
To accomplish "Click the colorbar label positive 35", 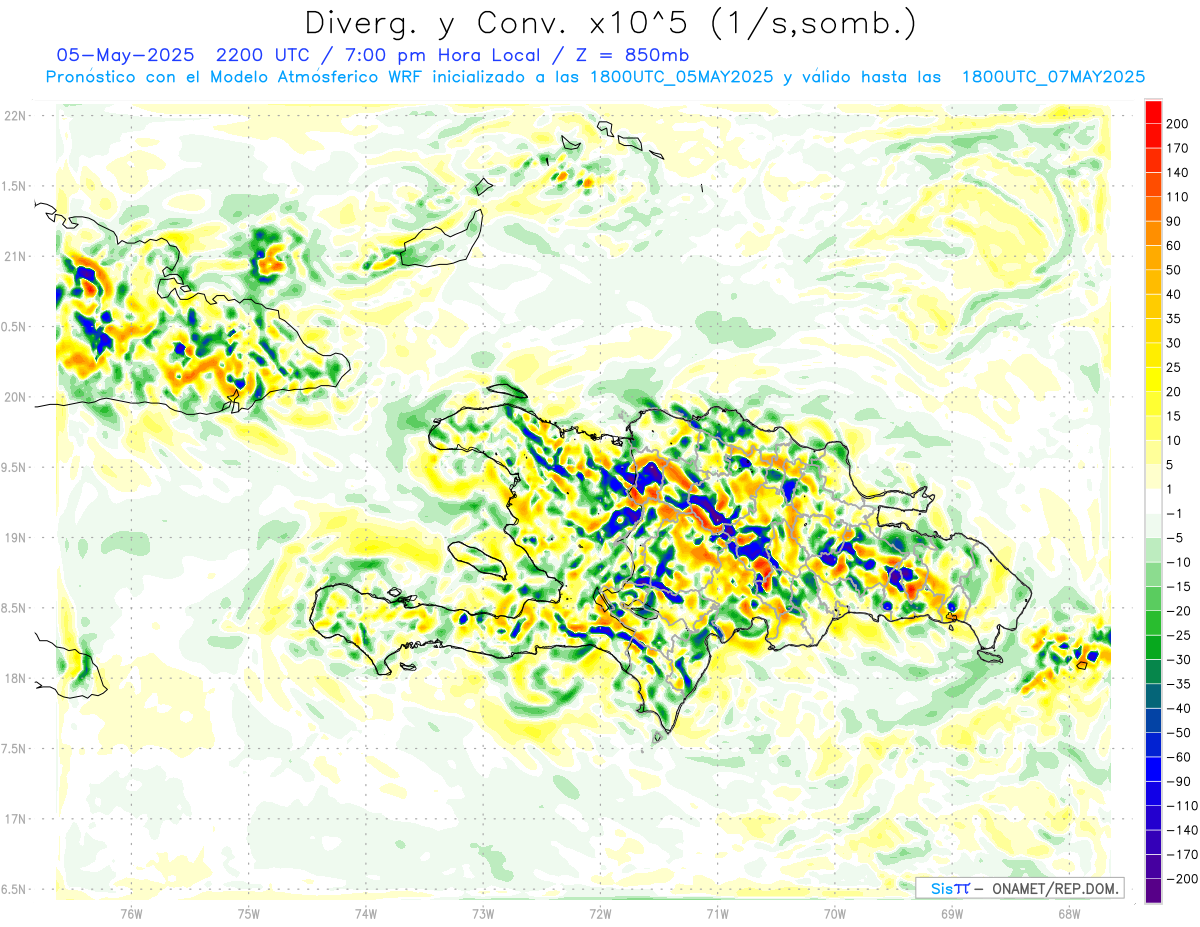I will (1173, 318).
